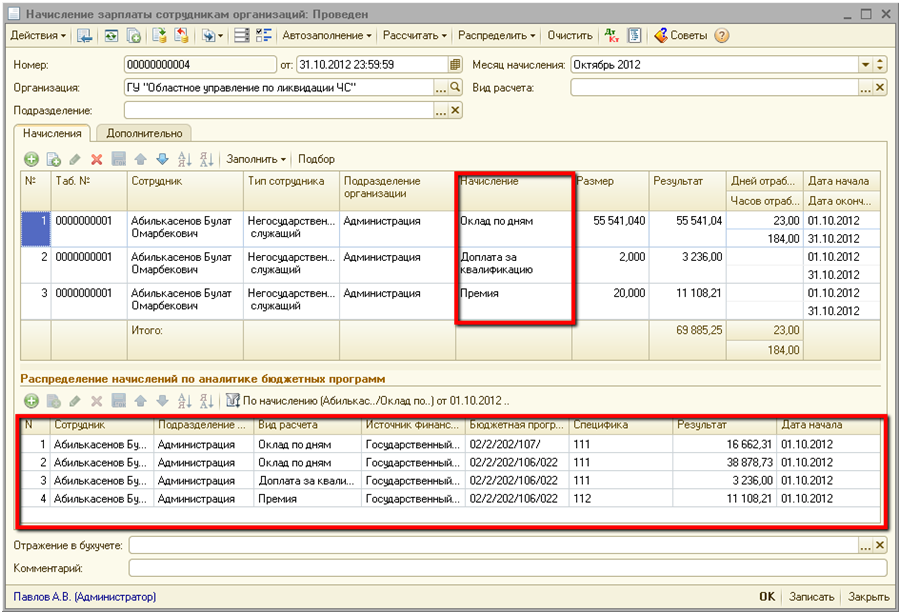
Task: Click the Очистить toolbar button
Action: coord(569,35)
